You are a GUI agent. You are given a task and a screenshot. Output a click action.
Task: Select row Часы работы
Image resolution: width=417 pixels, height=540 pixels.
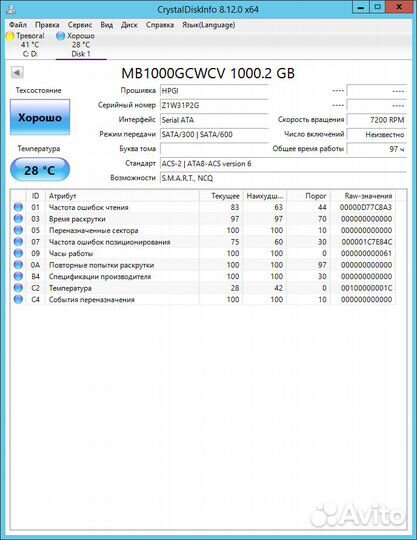coord(204,253)
